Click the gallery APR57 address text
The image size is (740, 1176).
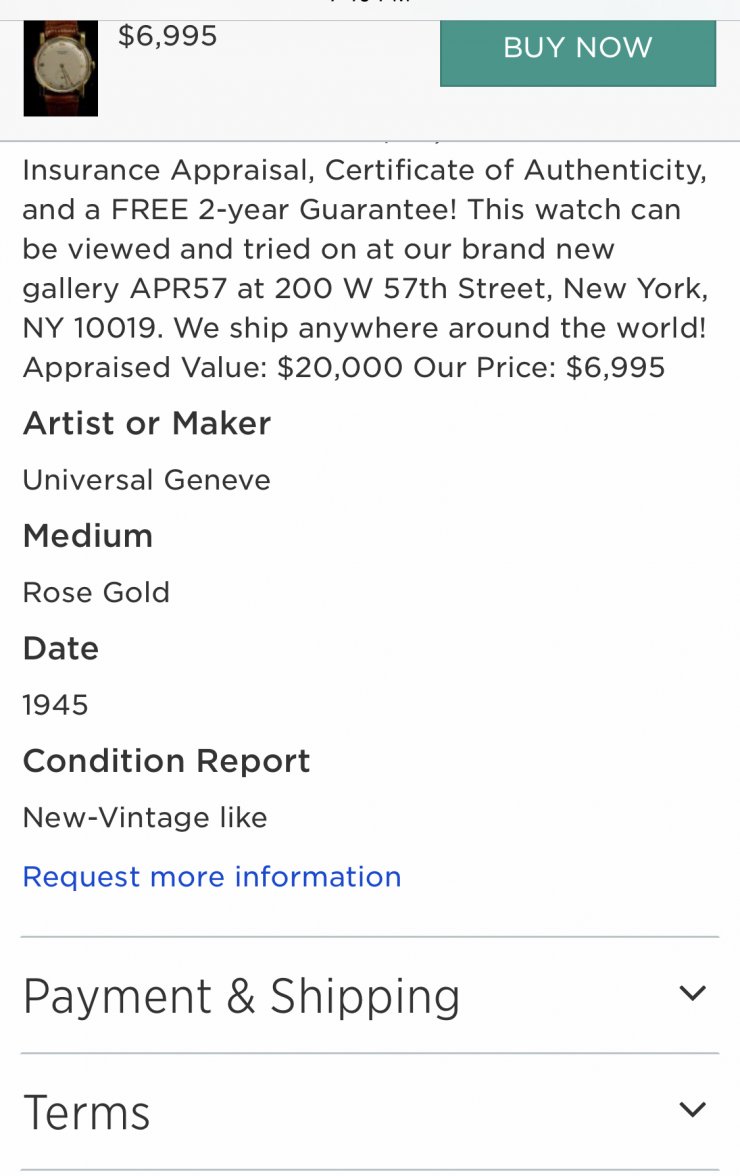364,289
